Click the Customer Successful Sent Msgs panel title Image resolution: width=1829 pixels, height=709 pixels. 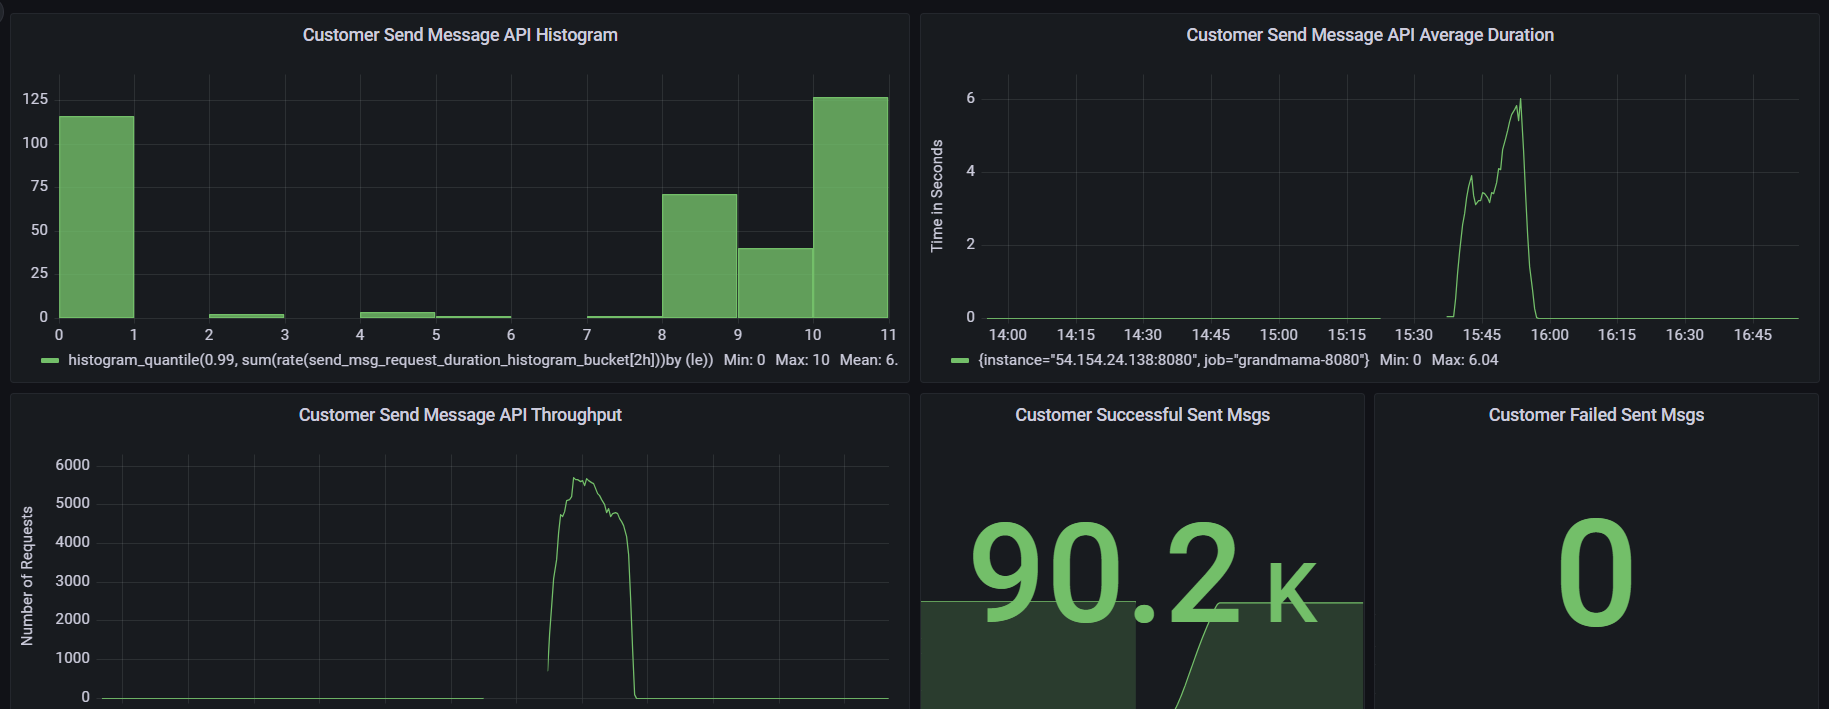(1142, 415)
